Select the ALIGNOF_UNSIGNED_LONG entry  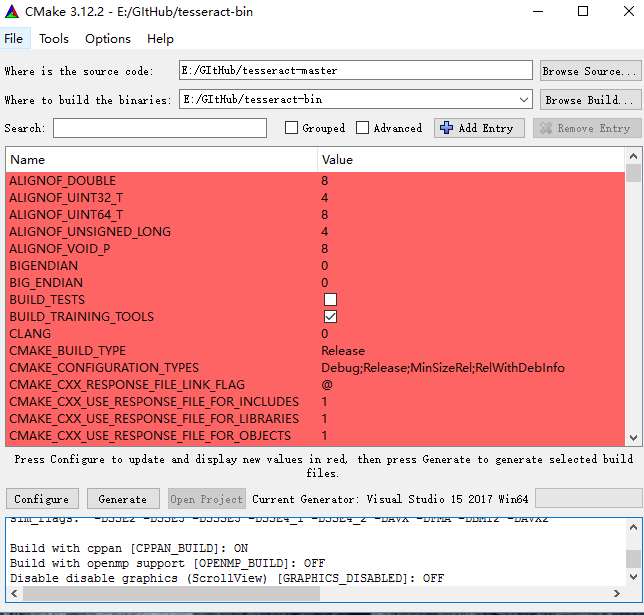[x=90, y=232]
